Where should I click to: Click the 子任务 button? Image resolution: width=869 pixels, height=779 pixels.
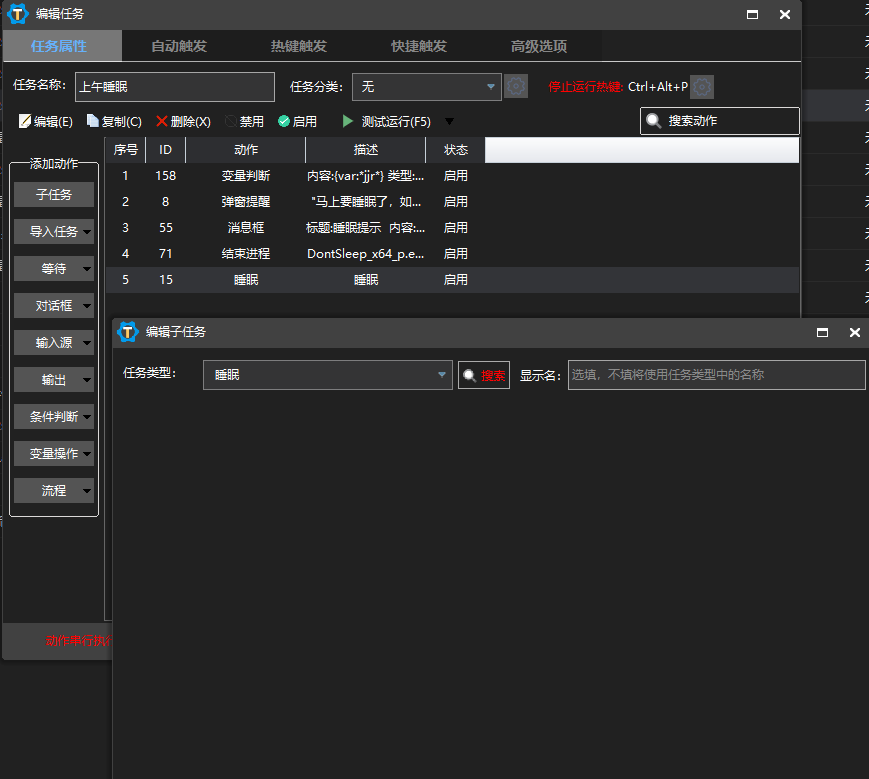[x=54, y=195]
